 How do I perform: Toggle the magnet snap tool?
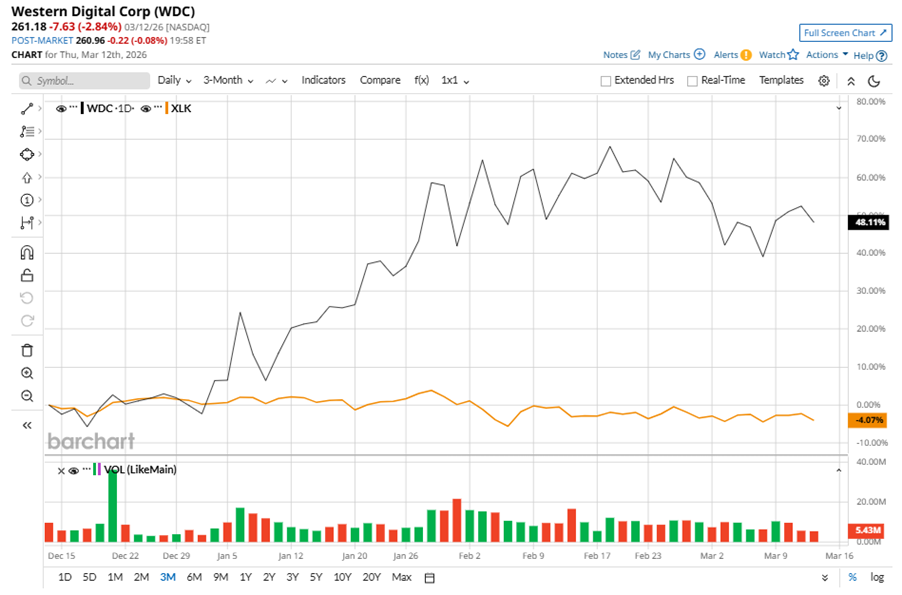coord(26,253)
